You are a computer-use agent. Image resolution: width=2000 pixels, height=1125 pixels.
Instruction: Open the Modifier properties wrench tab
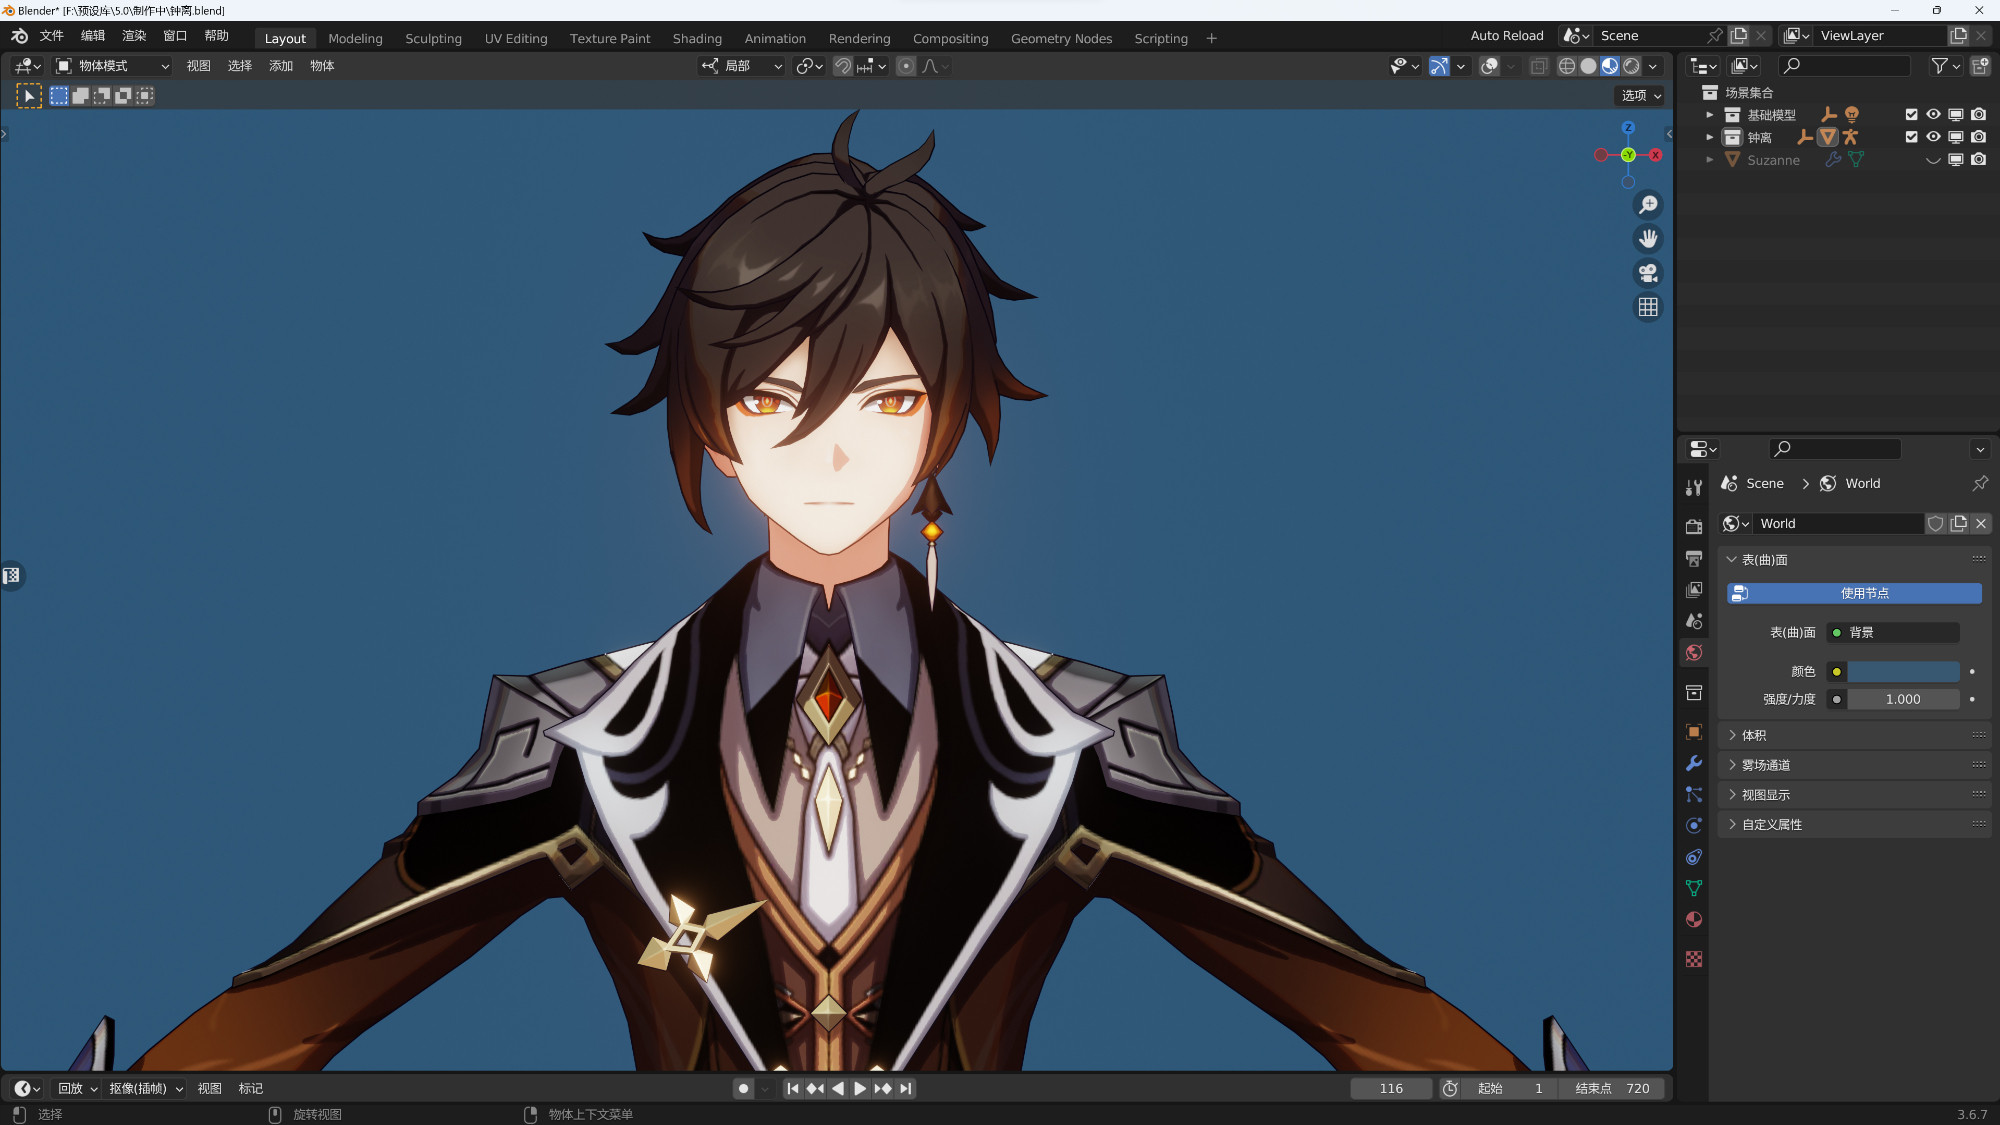coord(1693,763)
